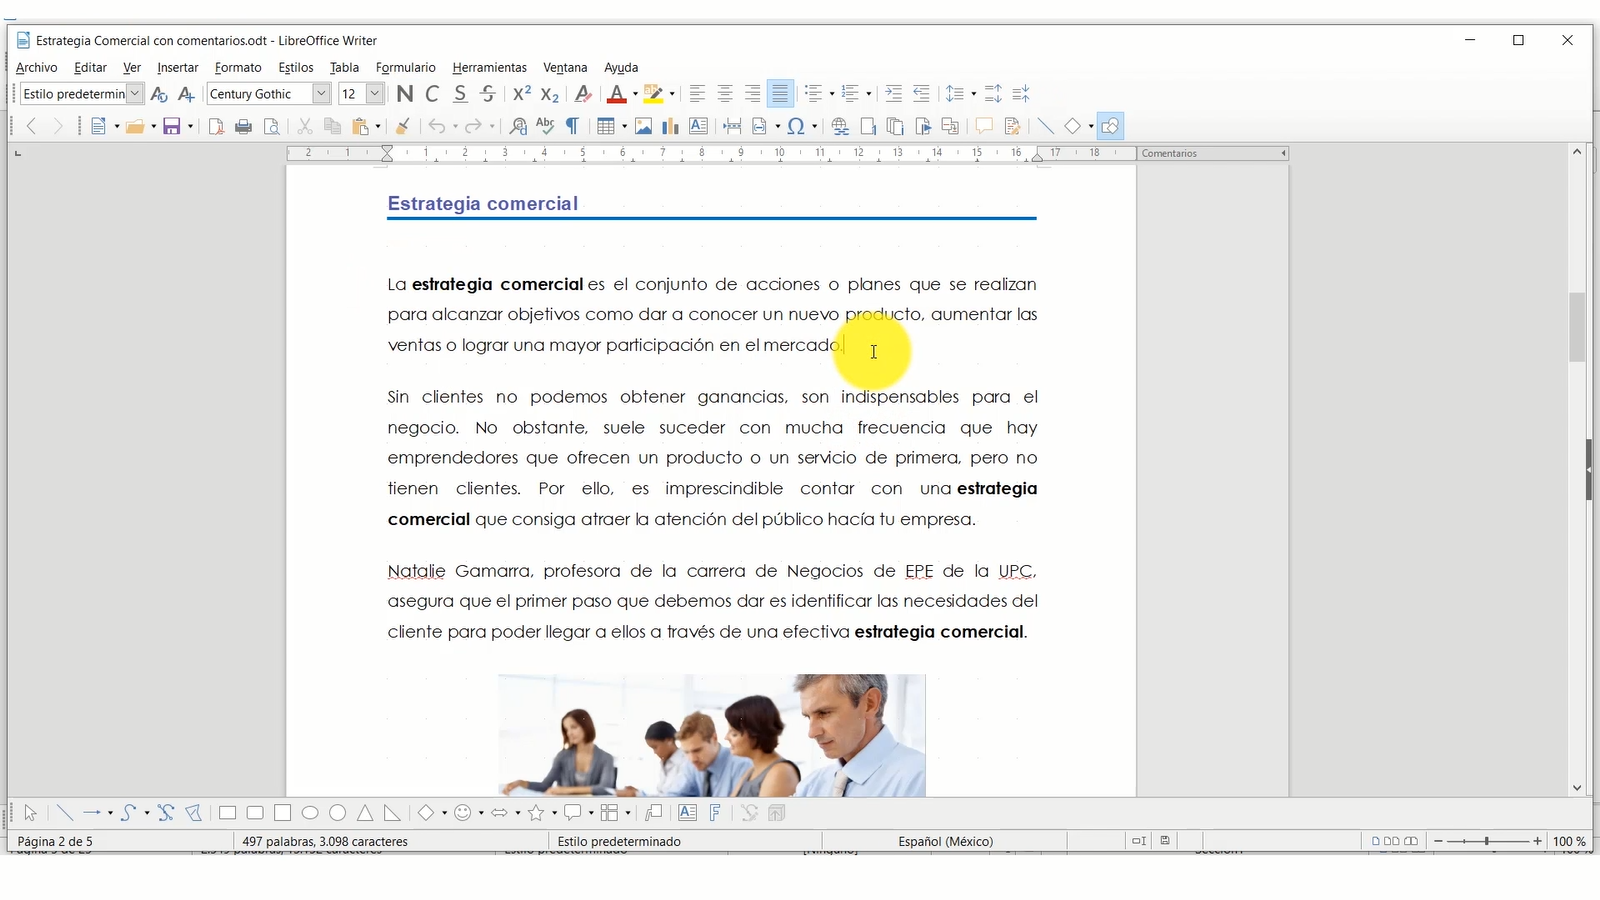Toggle subscript formatting
1600x900 pixels.
pos(549,94)
